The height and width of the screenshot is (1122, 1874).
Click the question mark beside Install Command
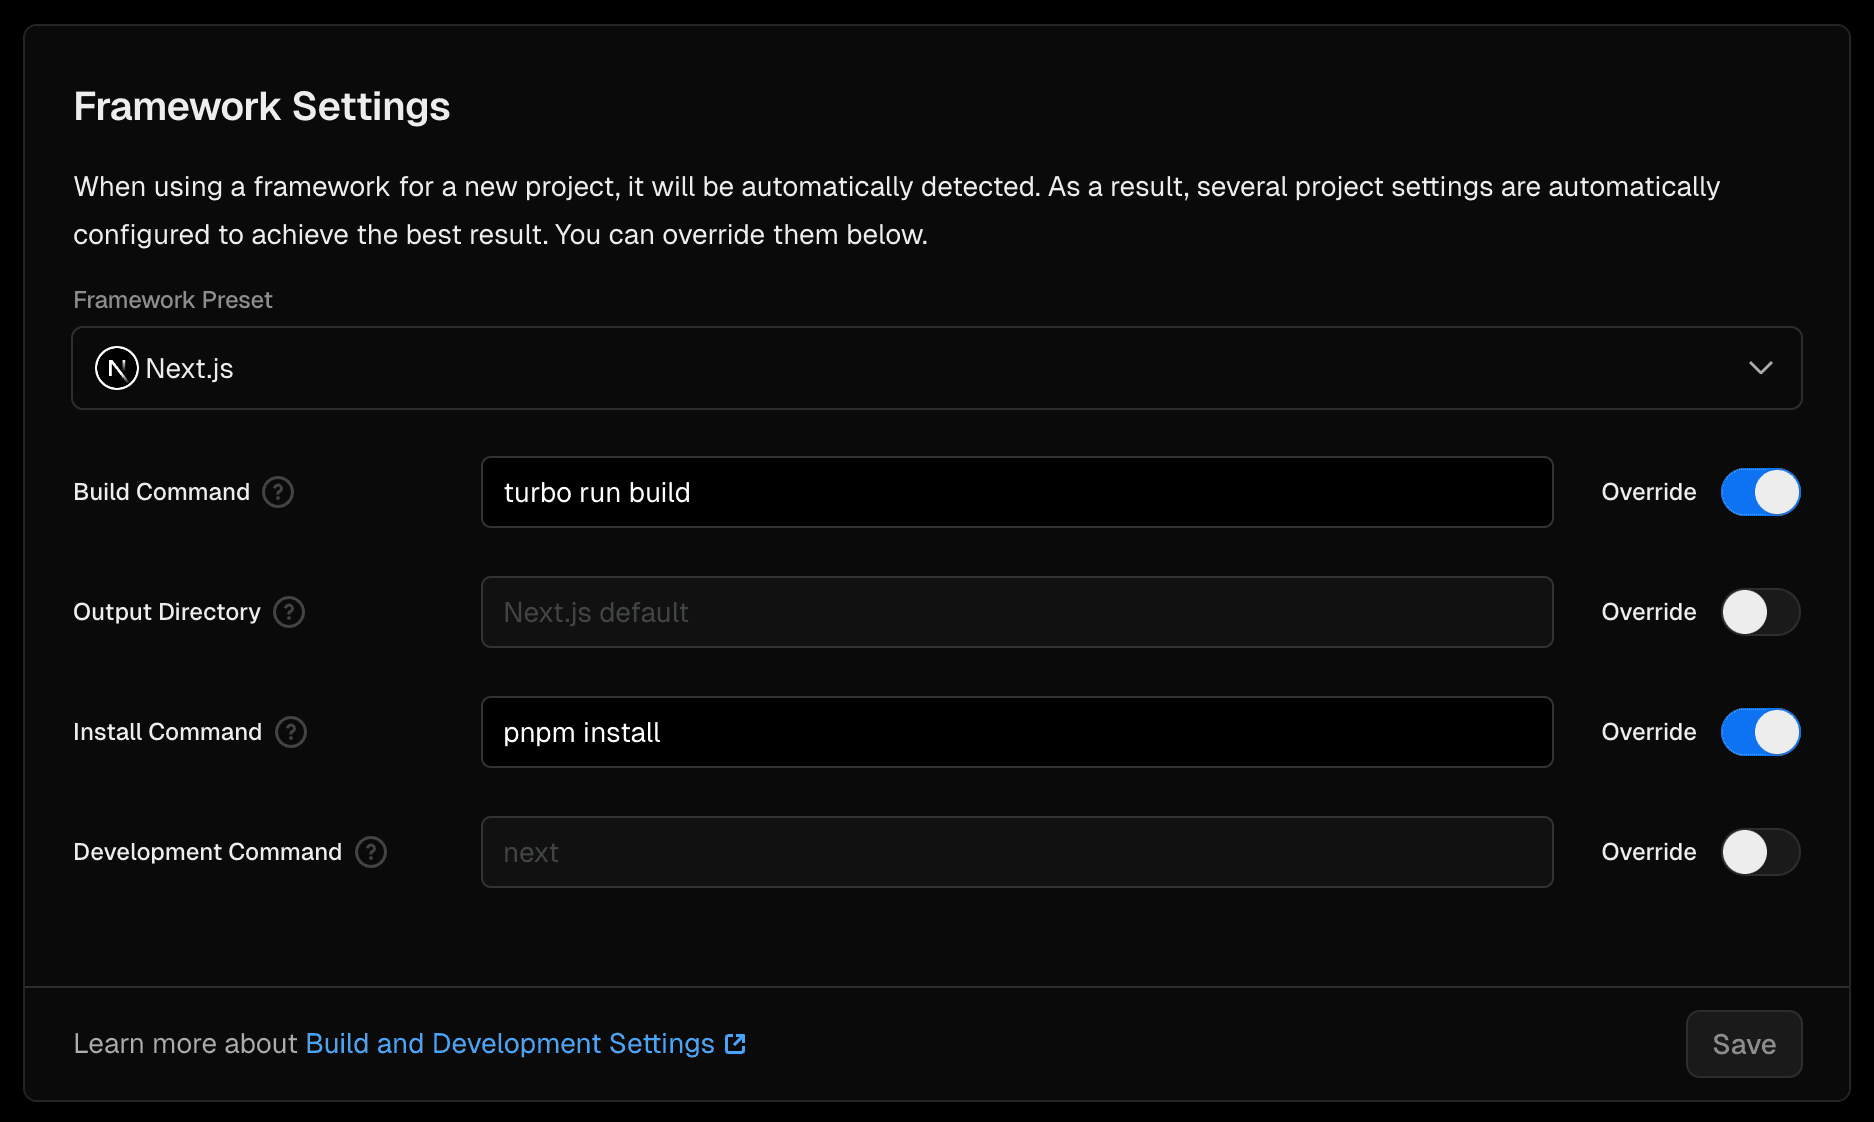coord(291,732)
